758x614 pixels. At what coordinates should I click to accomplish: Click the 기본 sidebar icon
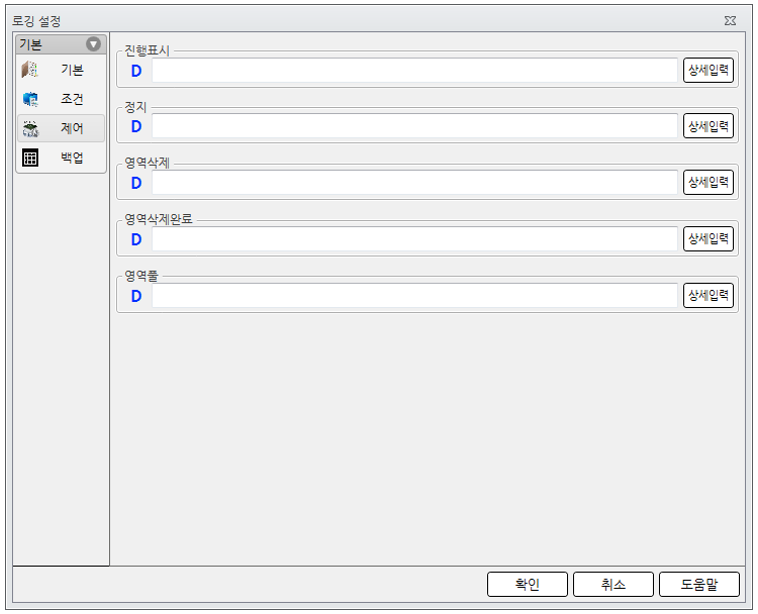click(x=30, y=70)
